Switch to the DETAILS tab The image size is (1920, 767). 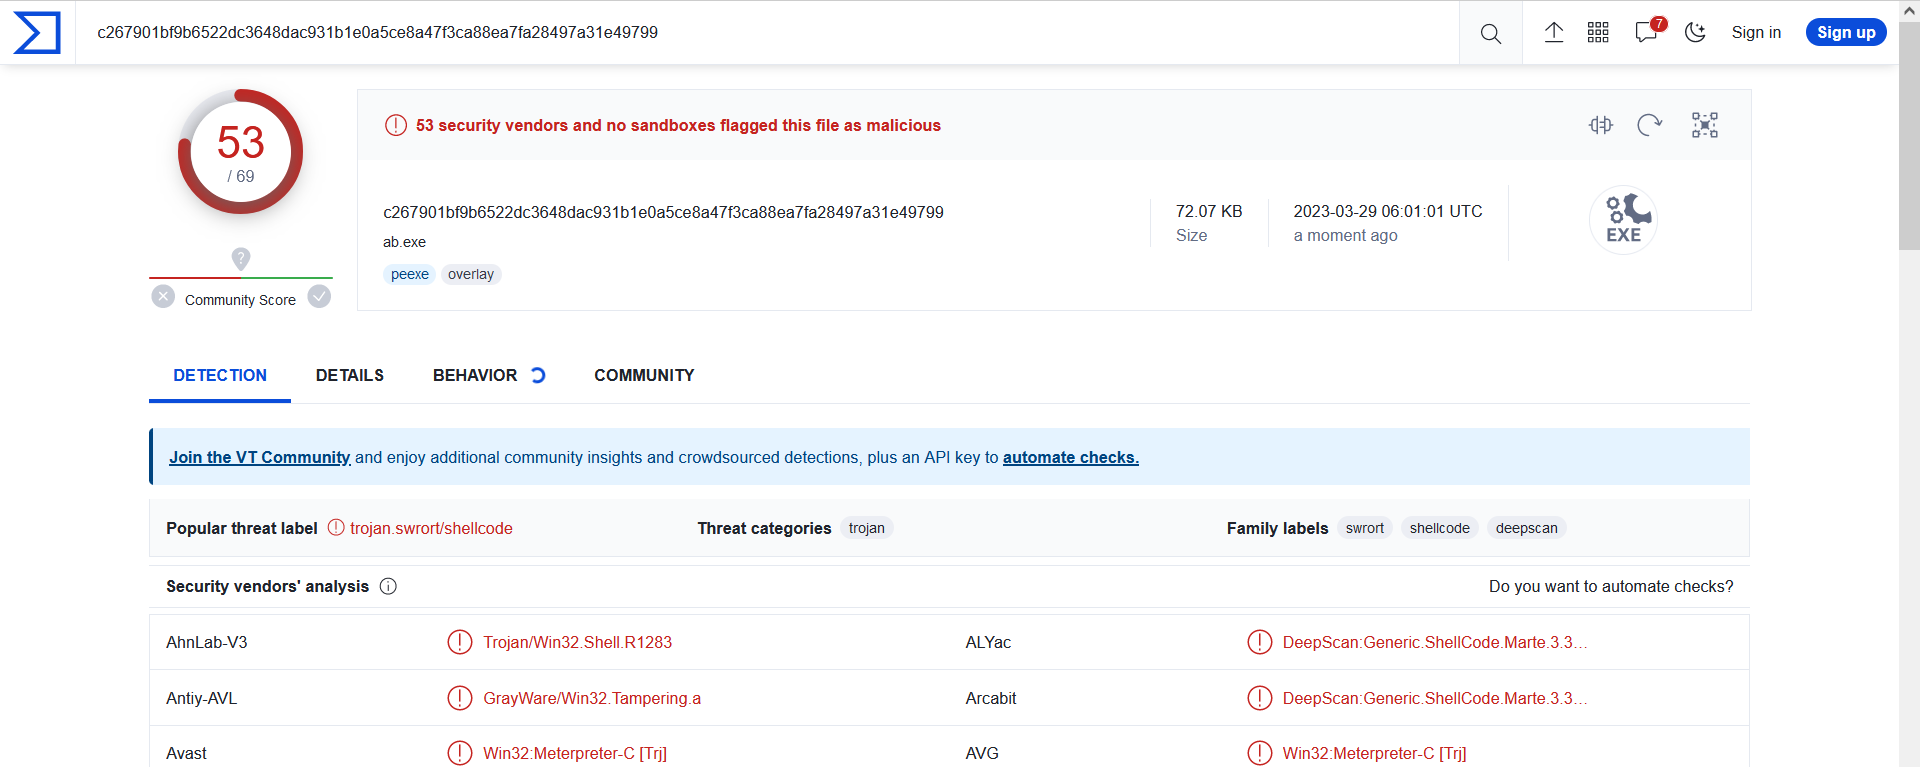[x=350, y=376]
